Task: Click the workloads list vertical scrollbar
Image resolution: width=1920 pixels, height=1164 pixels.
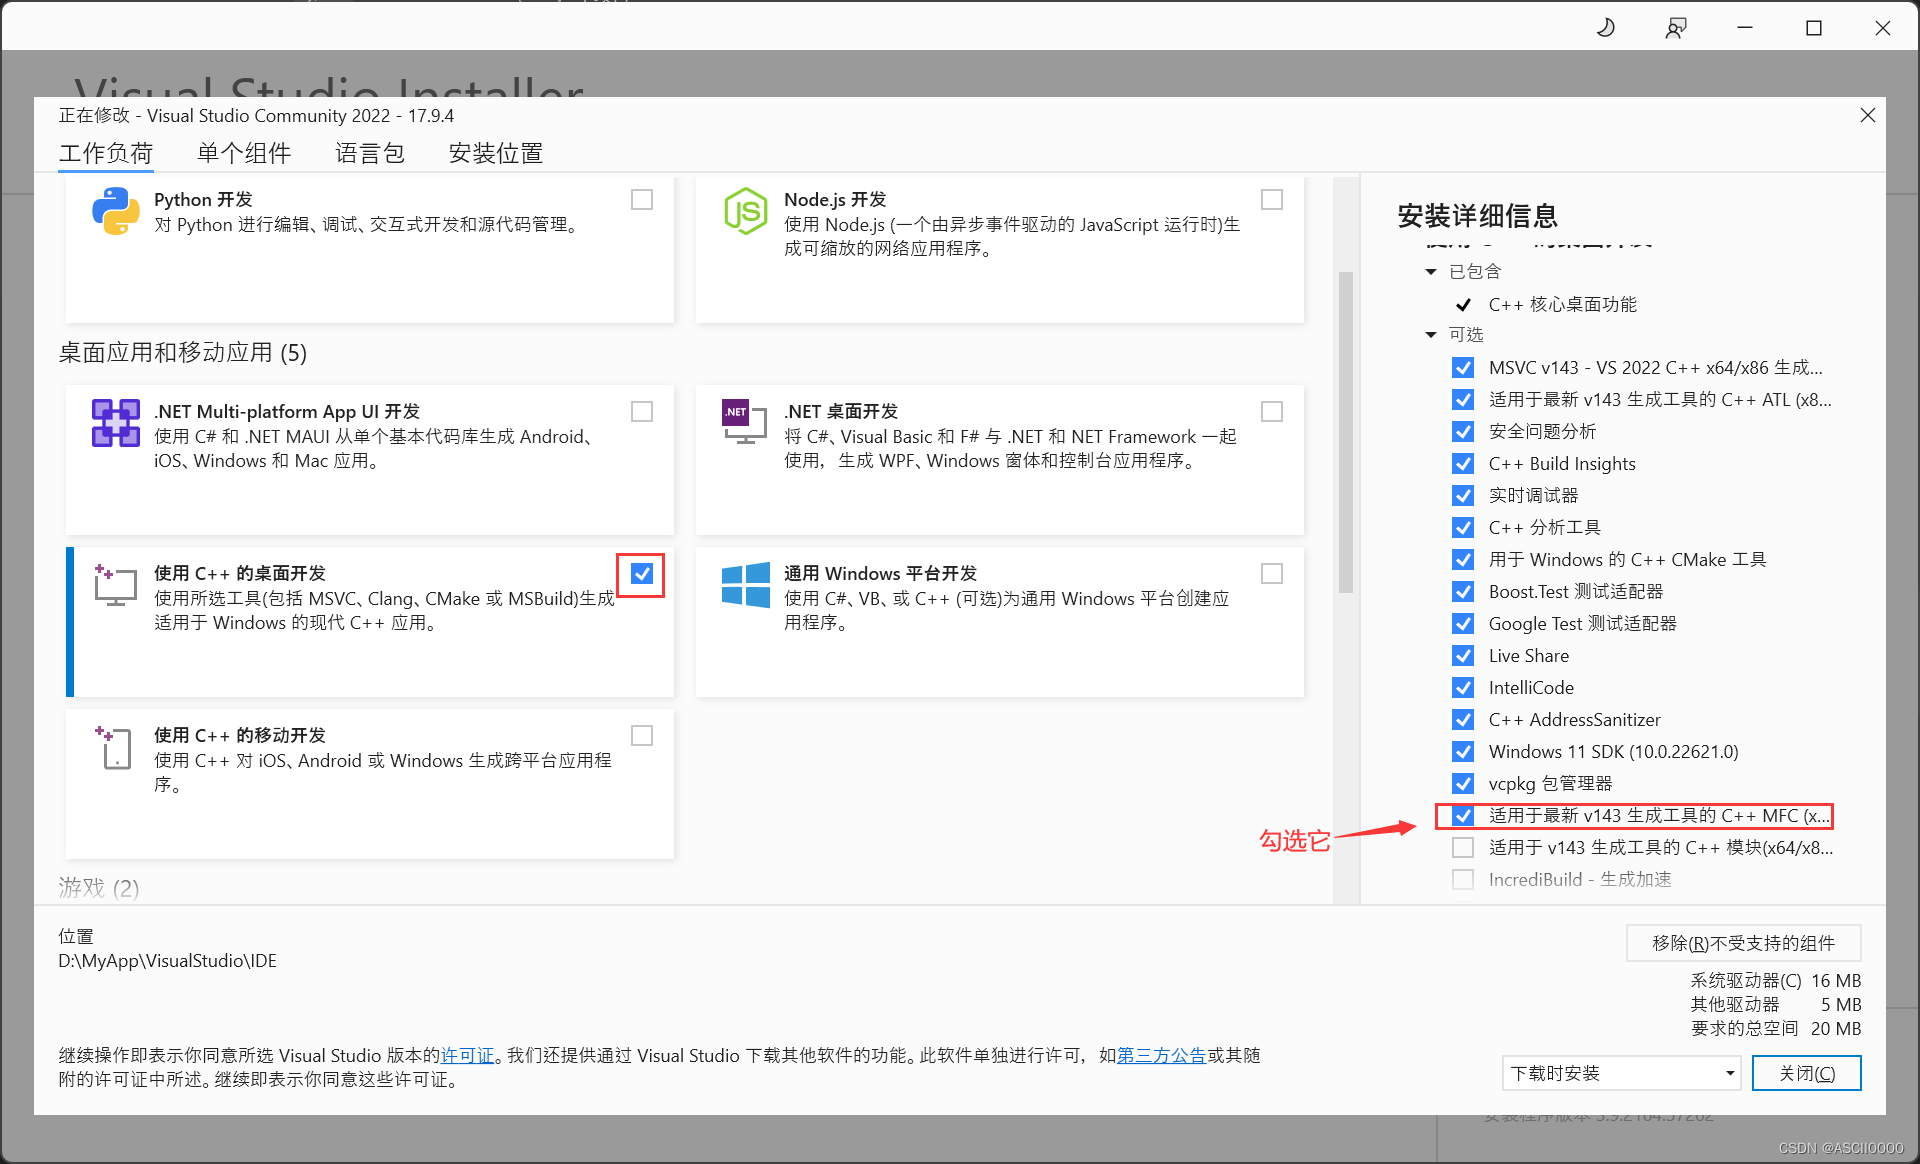Action: pyautogui.click(x=1346, y=431)
